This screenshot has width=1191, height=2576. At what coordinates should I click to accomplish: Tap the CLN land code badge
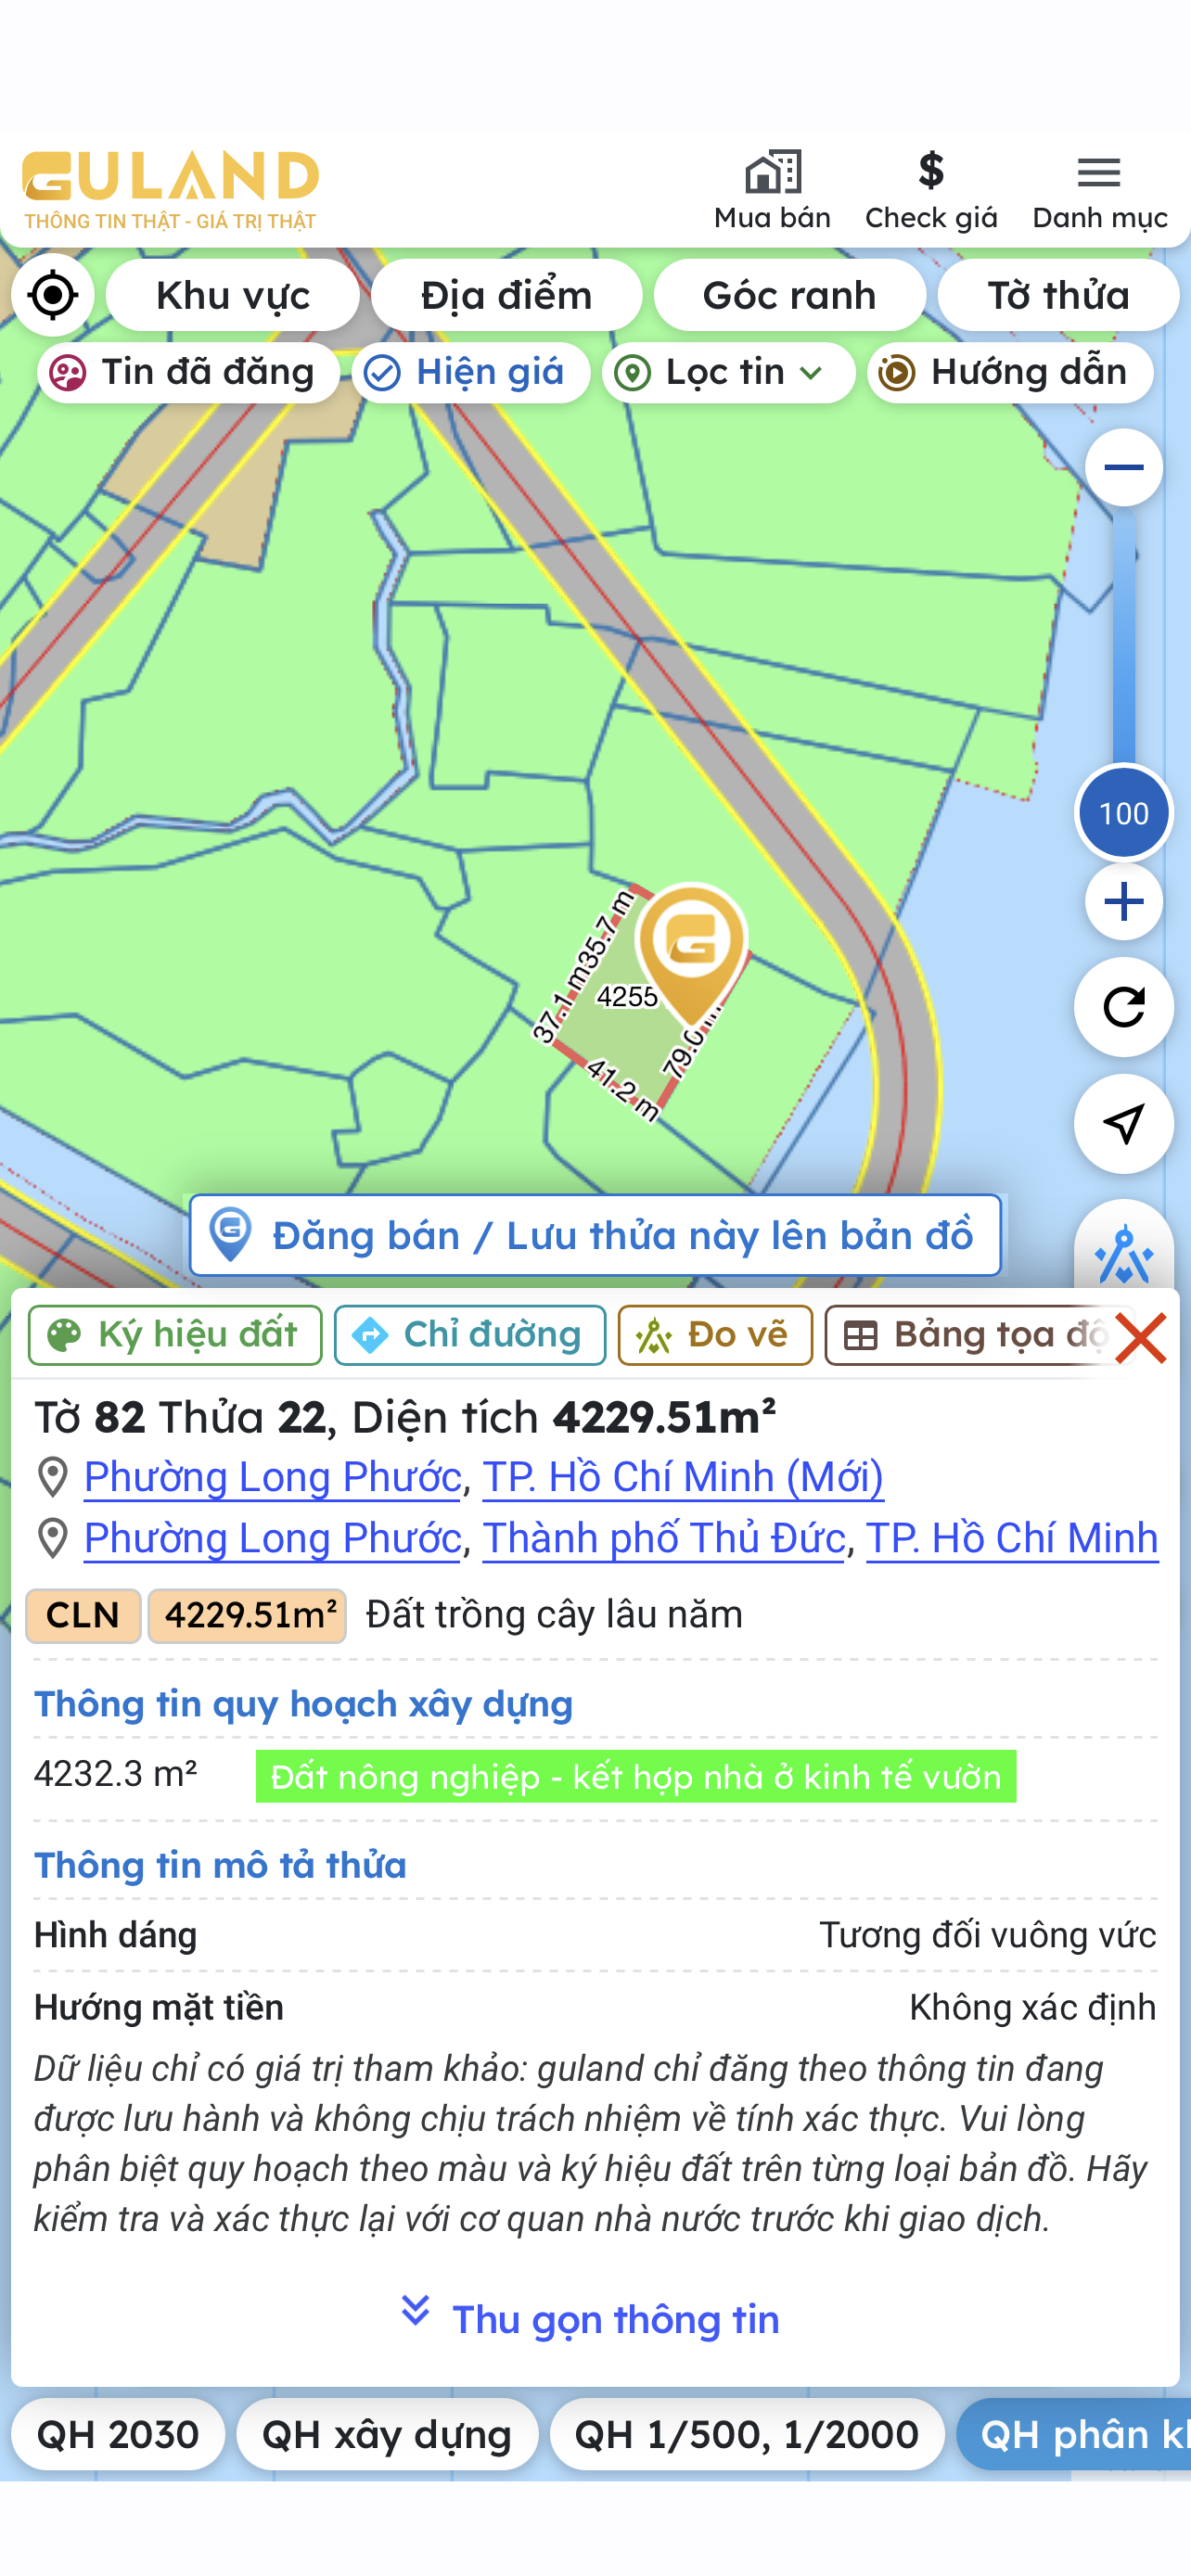83,1615
